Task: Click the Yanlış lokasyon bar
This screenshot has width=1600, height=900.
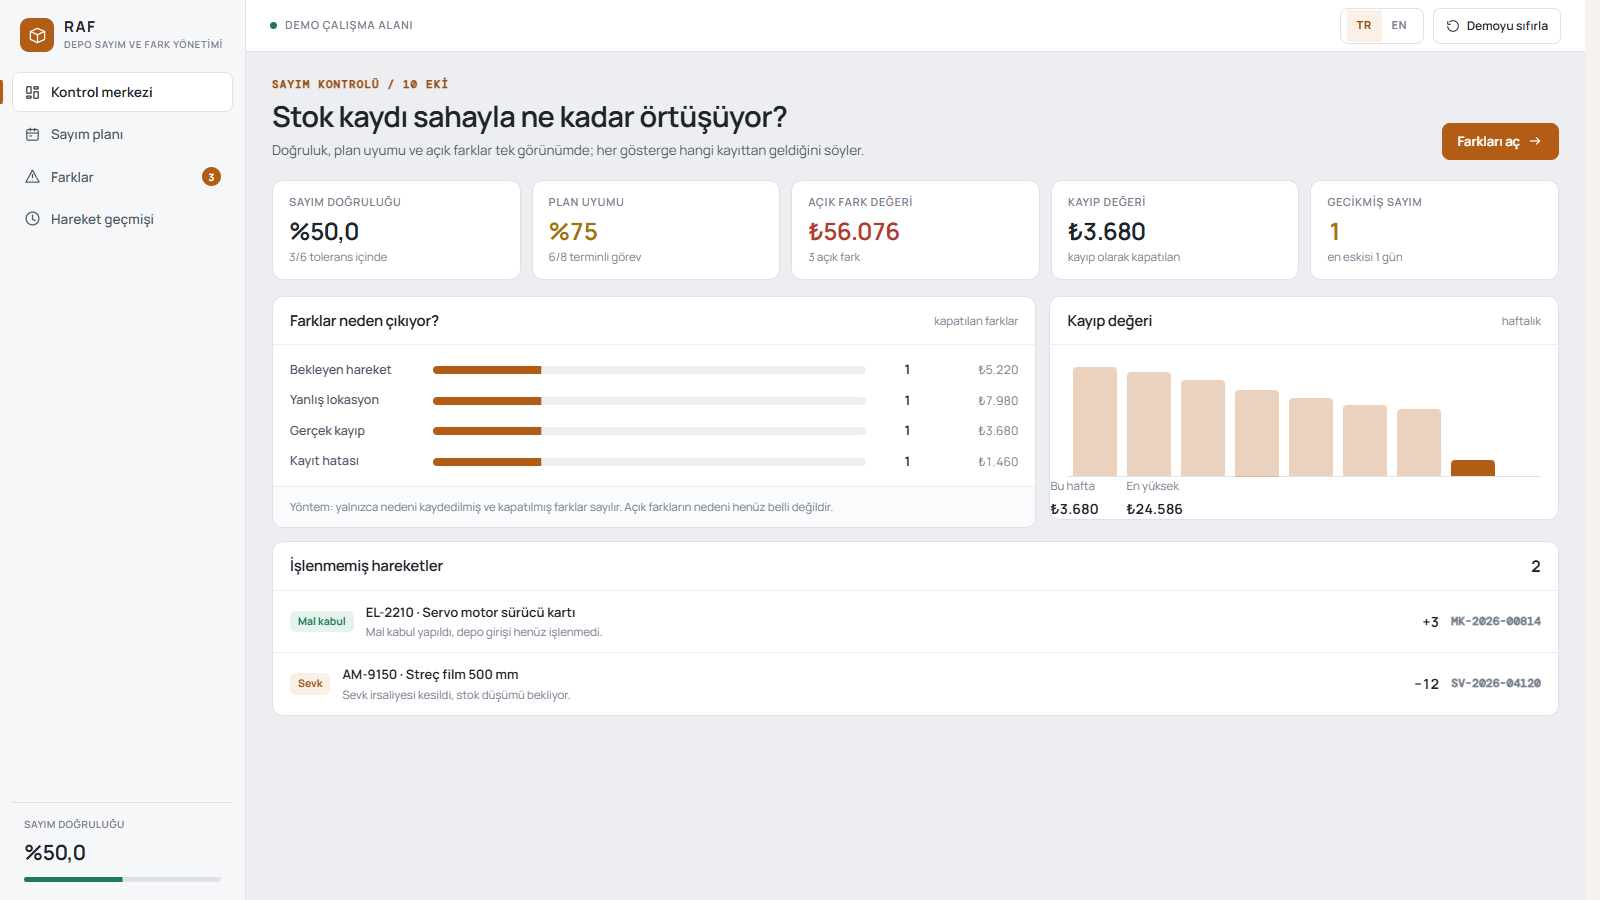Action: pyautogui.click(x=649, y=401)
